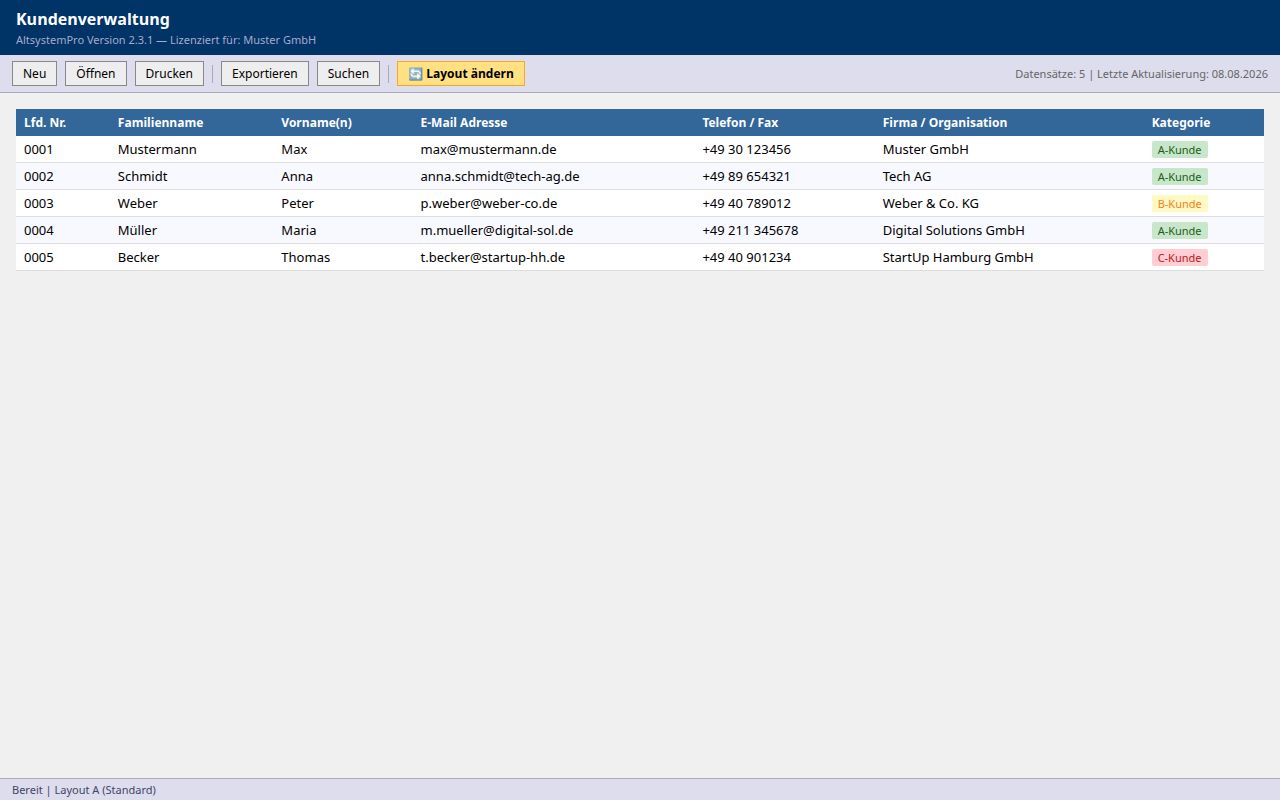Click the first name Max

[x=294, y=149]
